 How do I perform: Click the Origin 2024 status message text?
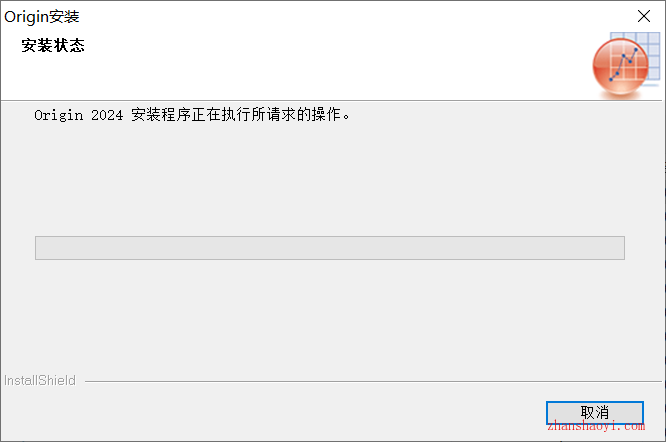[192, 115]
